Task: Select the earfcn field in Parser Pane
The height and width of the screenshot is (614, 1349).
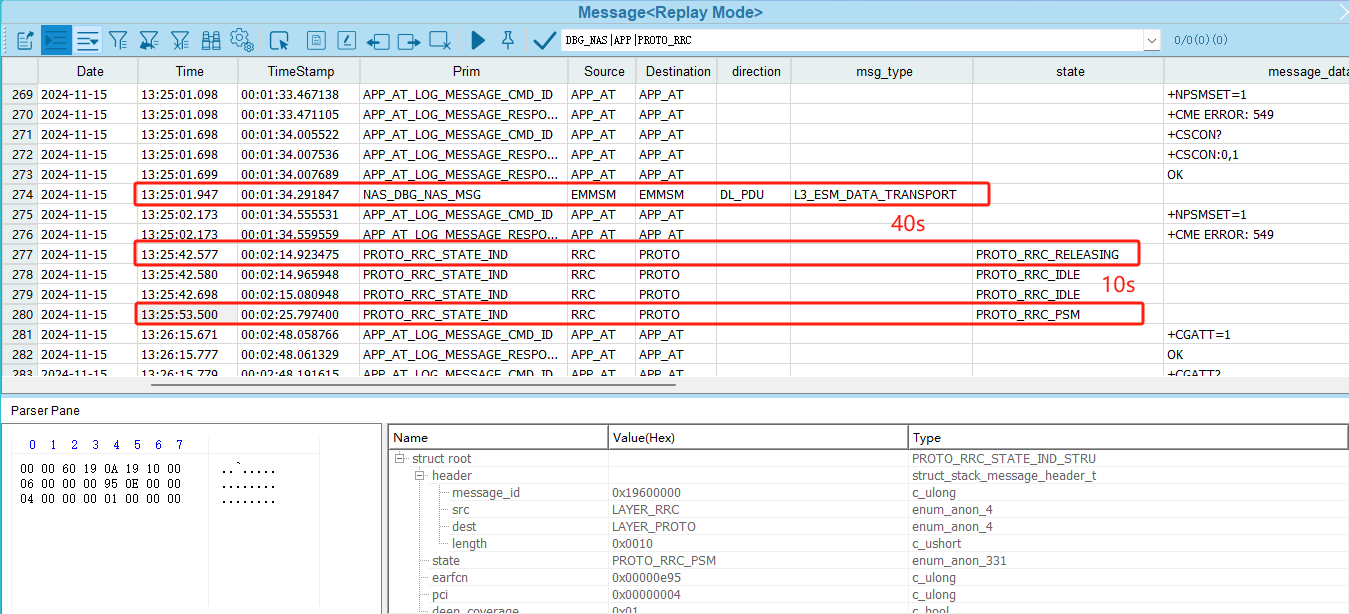Action: coord(447,577)
